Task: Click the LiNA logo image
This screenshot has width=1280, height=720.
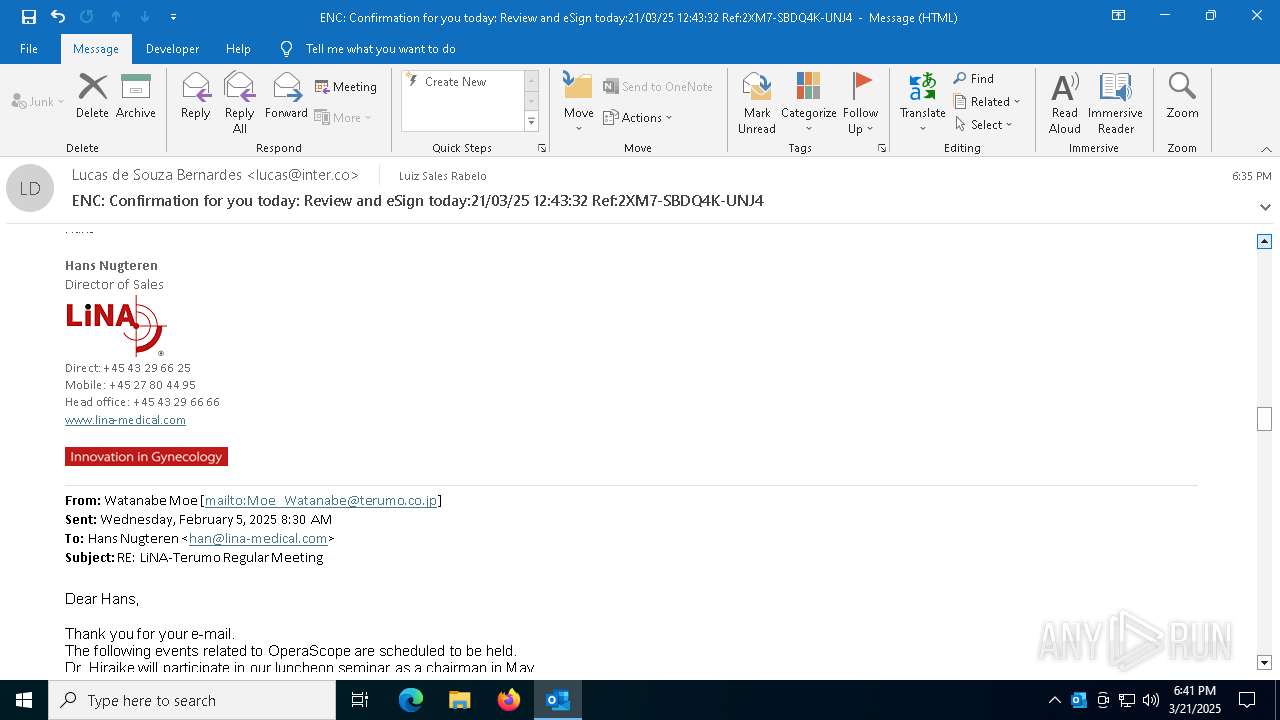Action: pos(116,325)
